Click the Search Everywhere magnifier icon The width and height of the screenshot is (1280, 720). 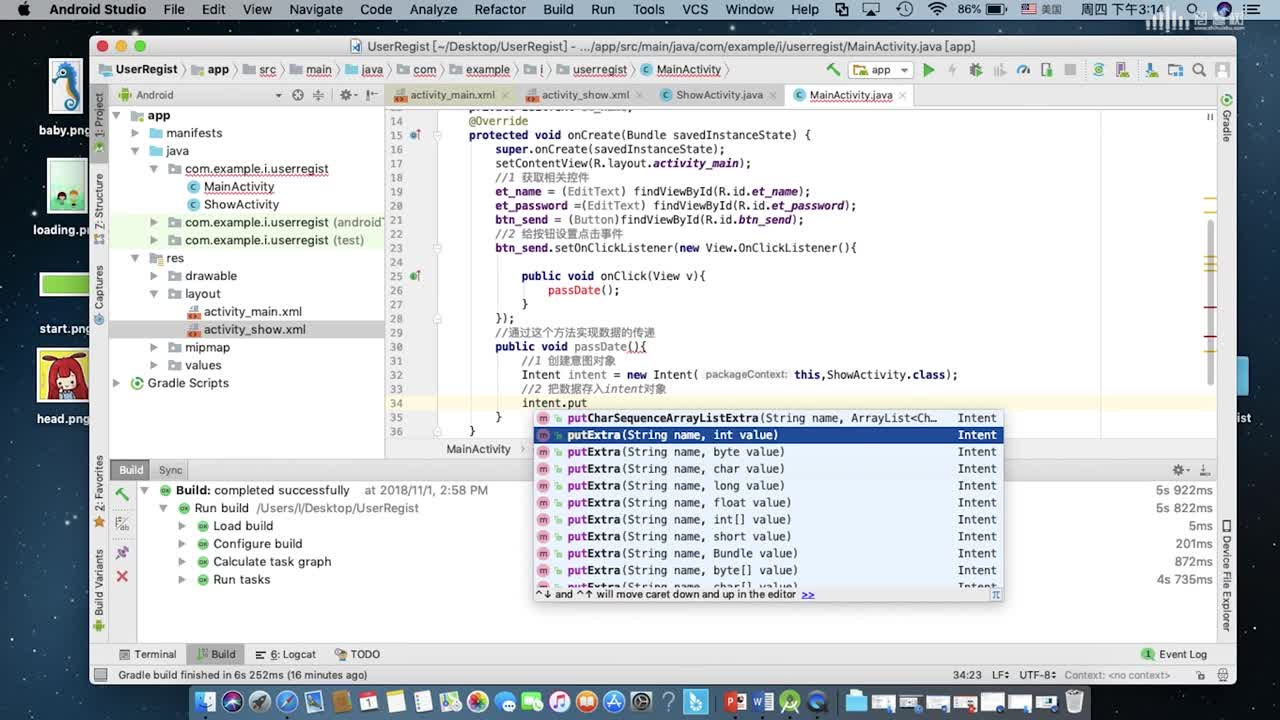click(x=1198, y=70)
